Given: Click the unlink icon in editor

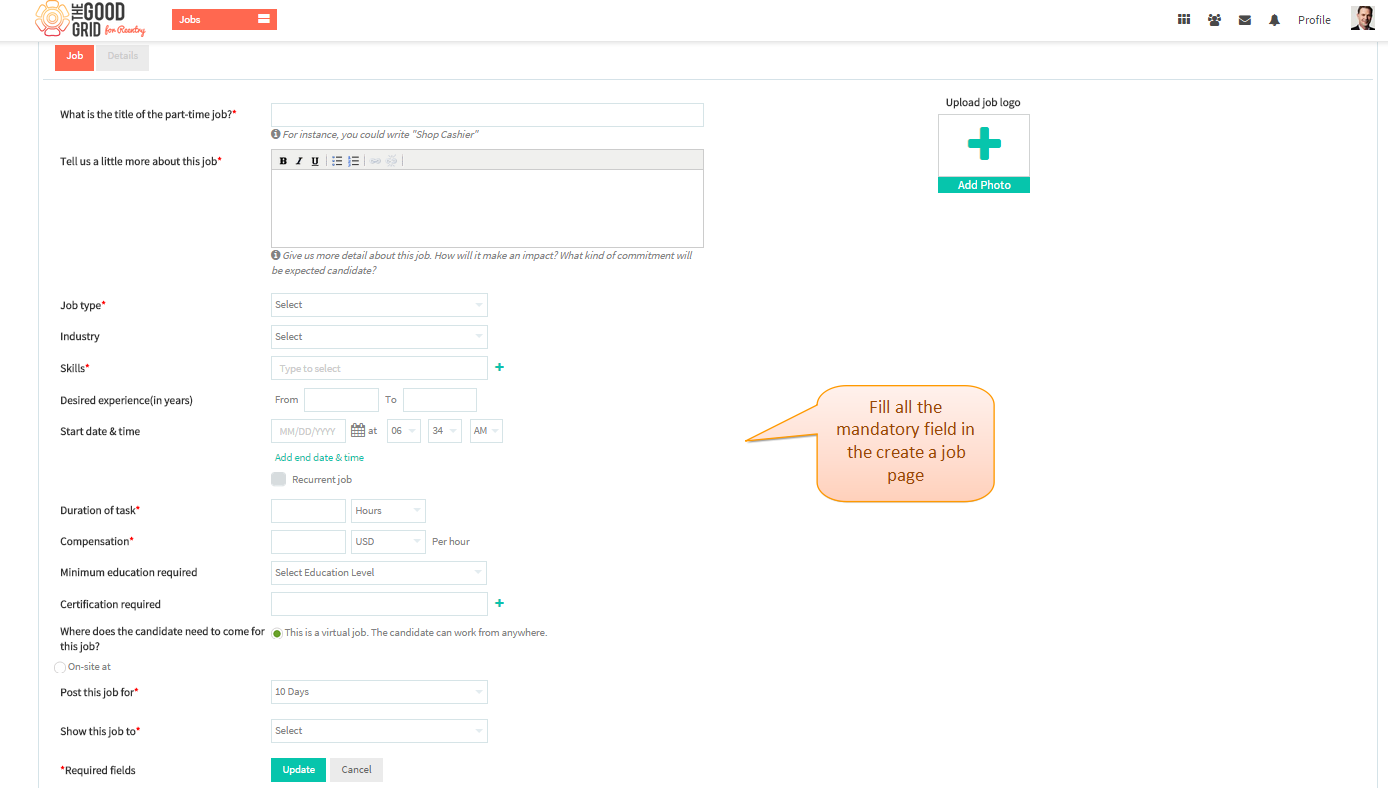Looking at the screenshot, I should click(392, 161).
